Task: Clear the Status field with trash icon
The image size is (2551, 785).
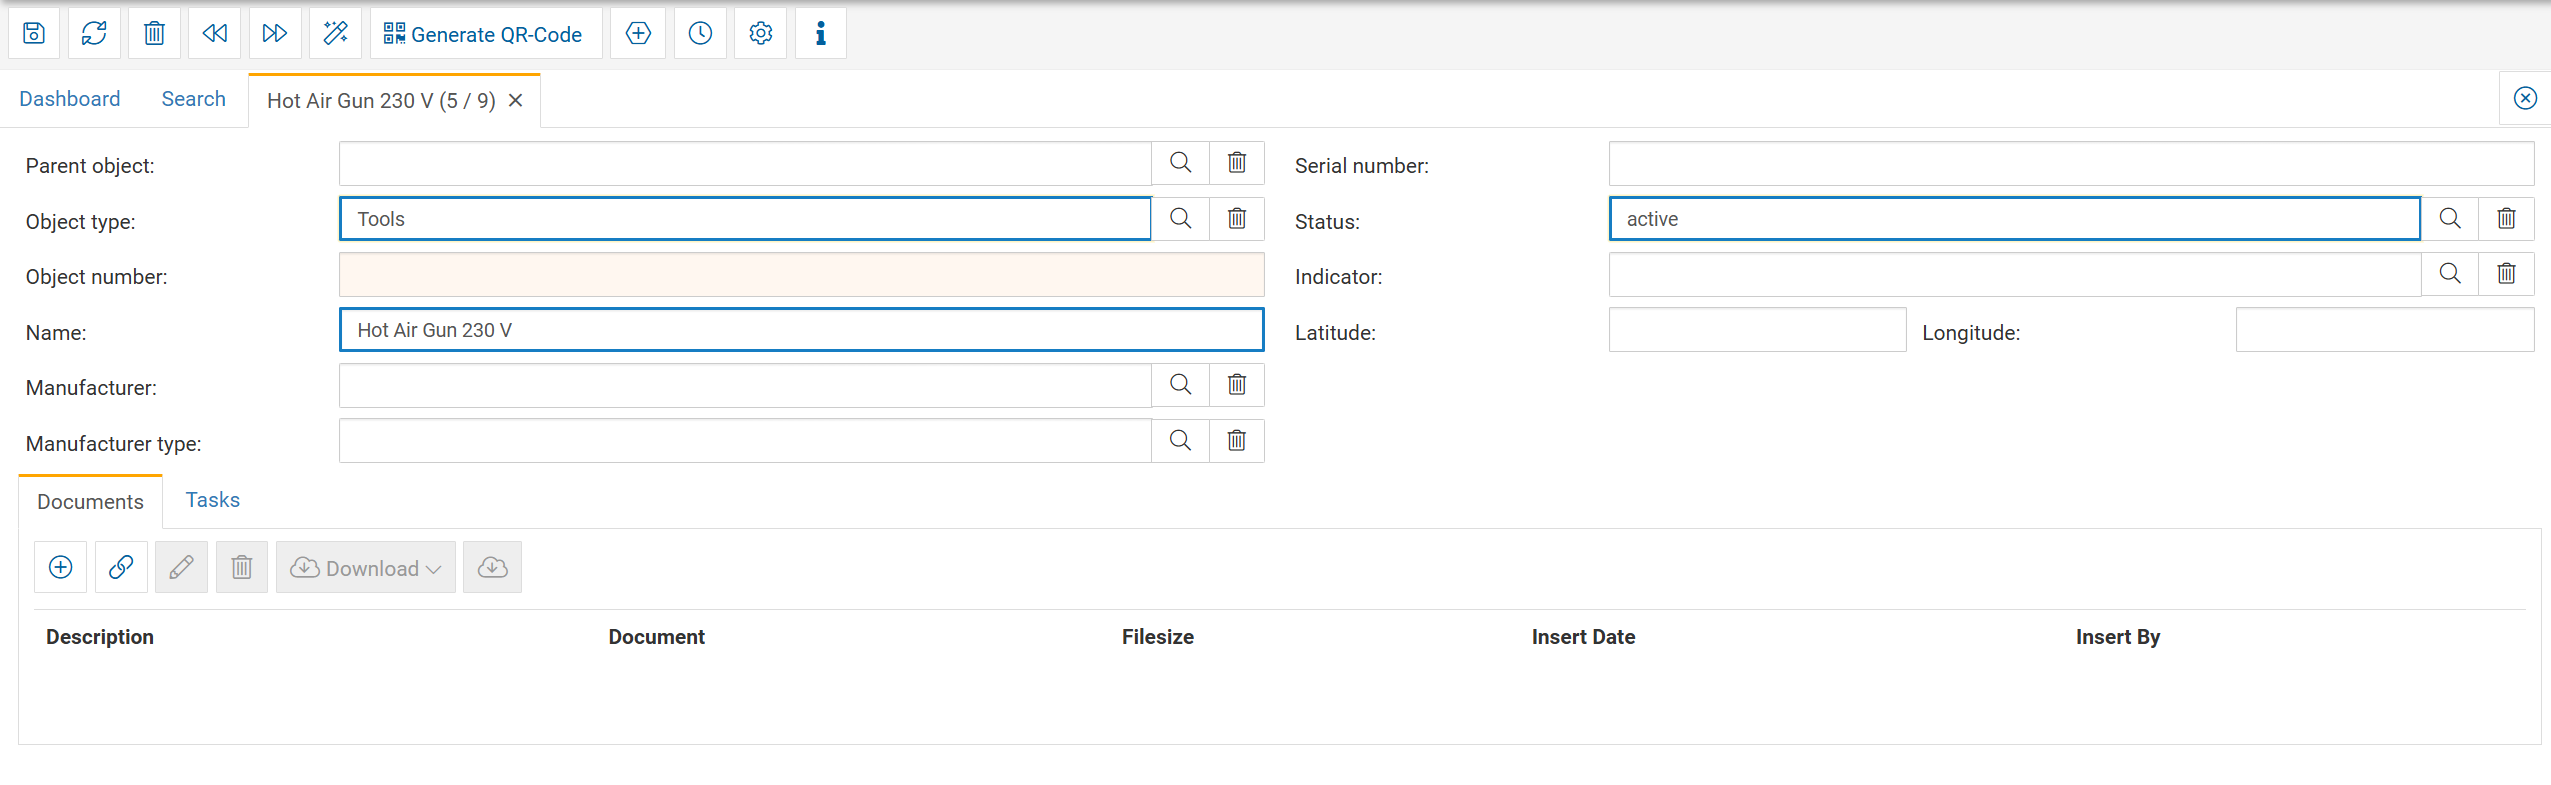Action: pos(2506,219)
